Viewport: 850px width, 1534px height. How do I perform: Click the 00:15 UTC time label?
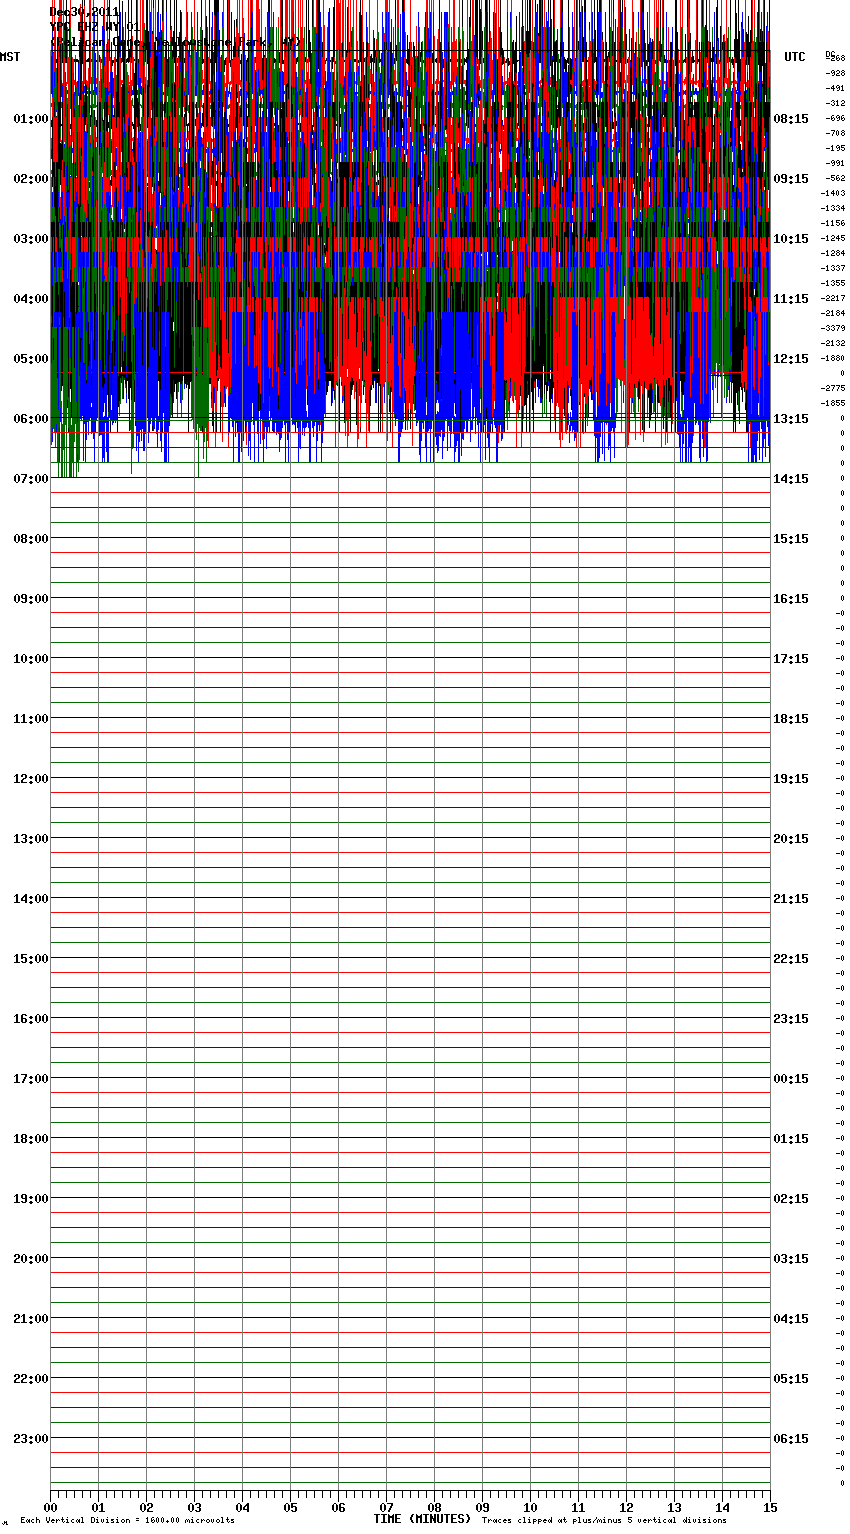791,1079
